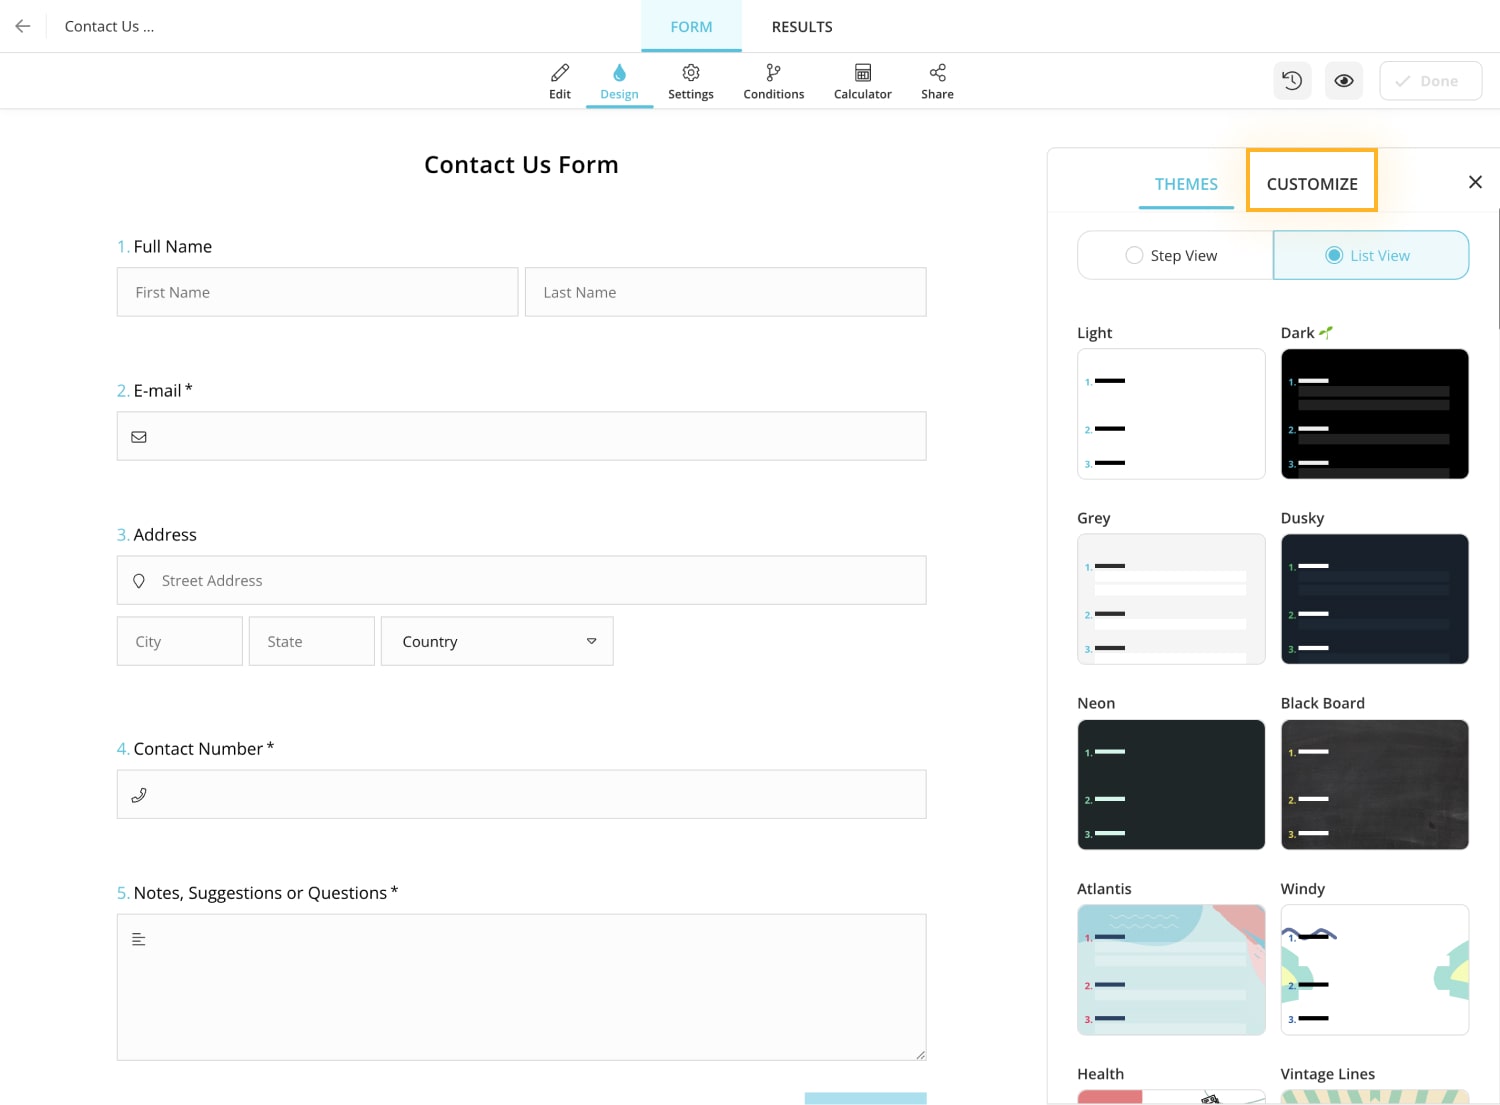This screenshot has width=1500, height=1105.
Task: Apply the Windy theme
Action: click(1375, 970)
